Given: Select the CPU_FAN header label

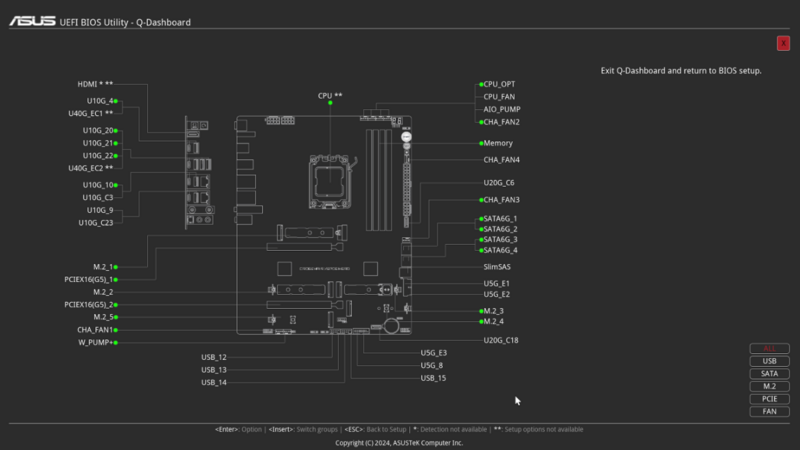Looking at the screenshot, I should pyautogui.click(x=500, y=97).
